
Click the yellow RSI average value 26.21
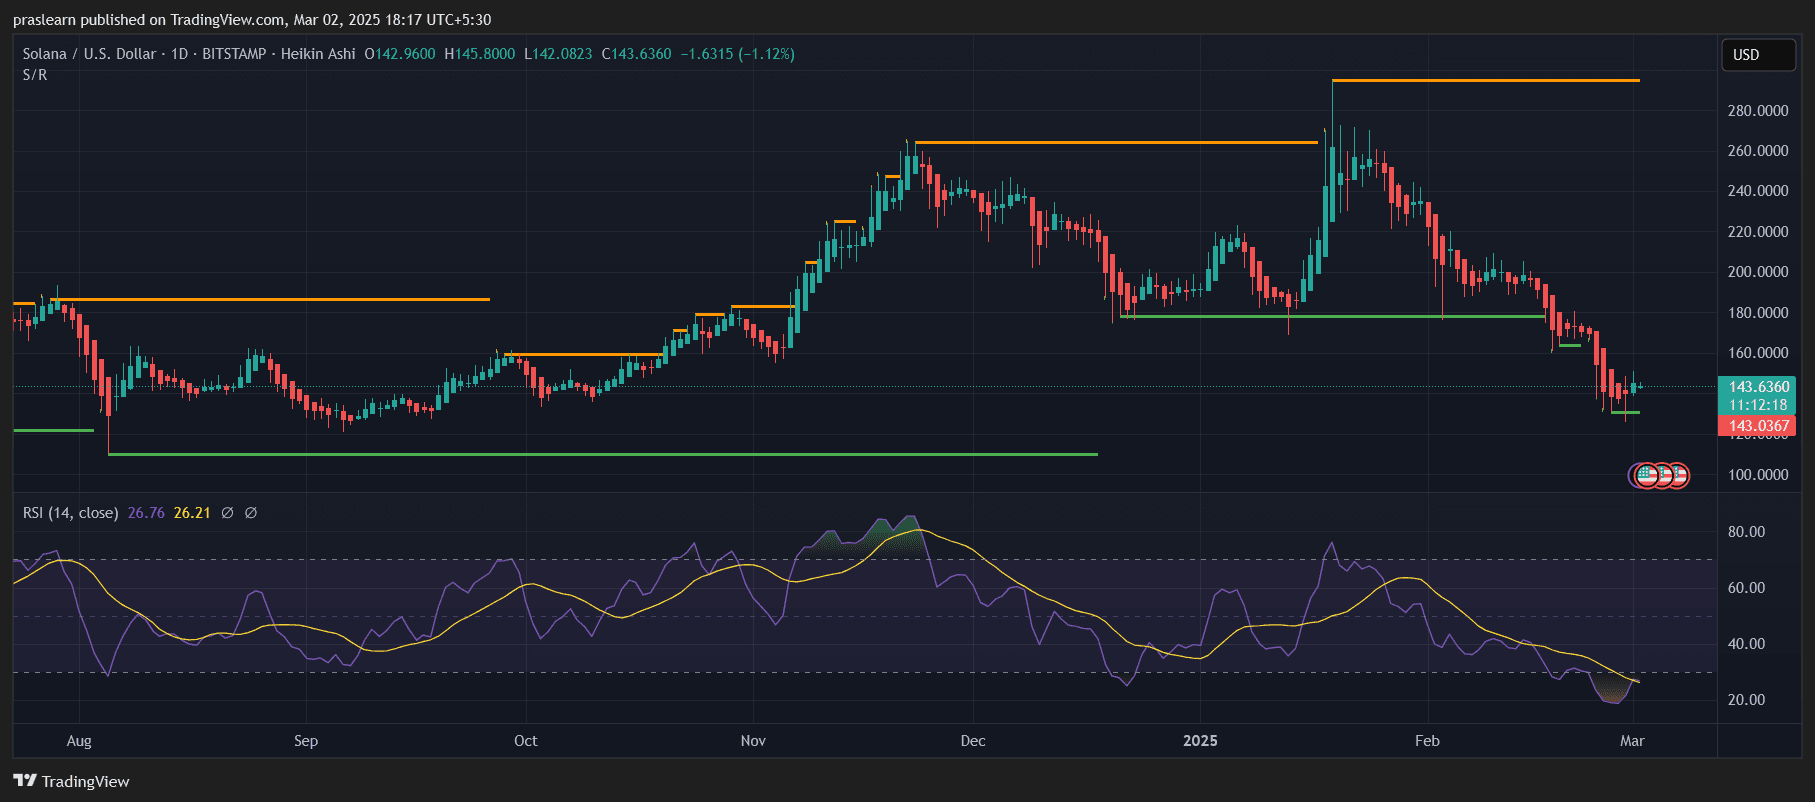click(x=192, y=513)
